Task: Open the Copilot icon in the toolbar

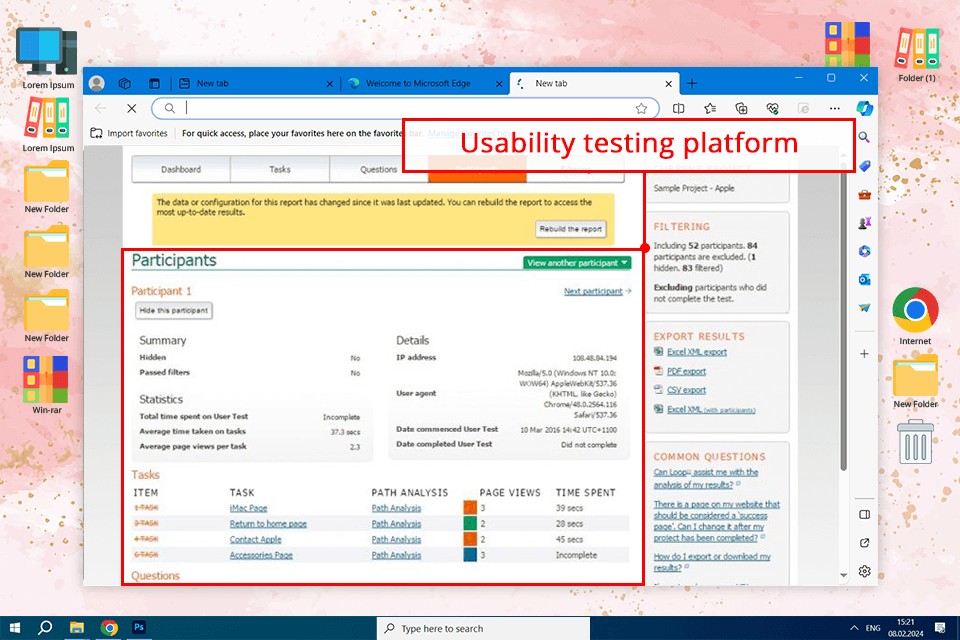Action: [864, 108]
